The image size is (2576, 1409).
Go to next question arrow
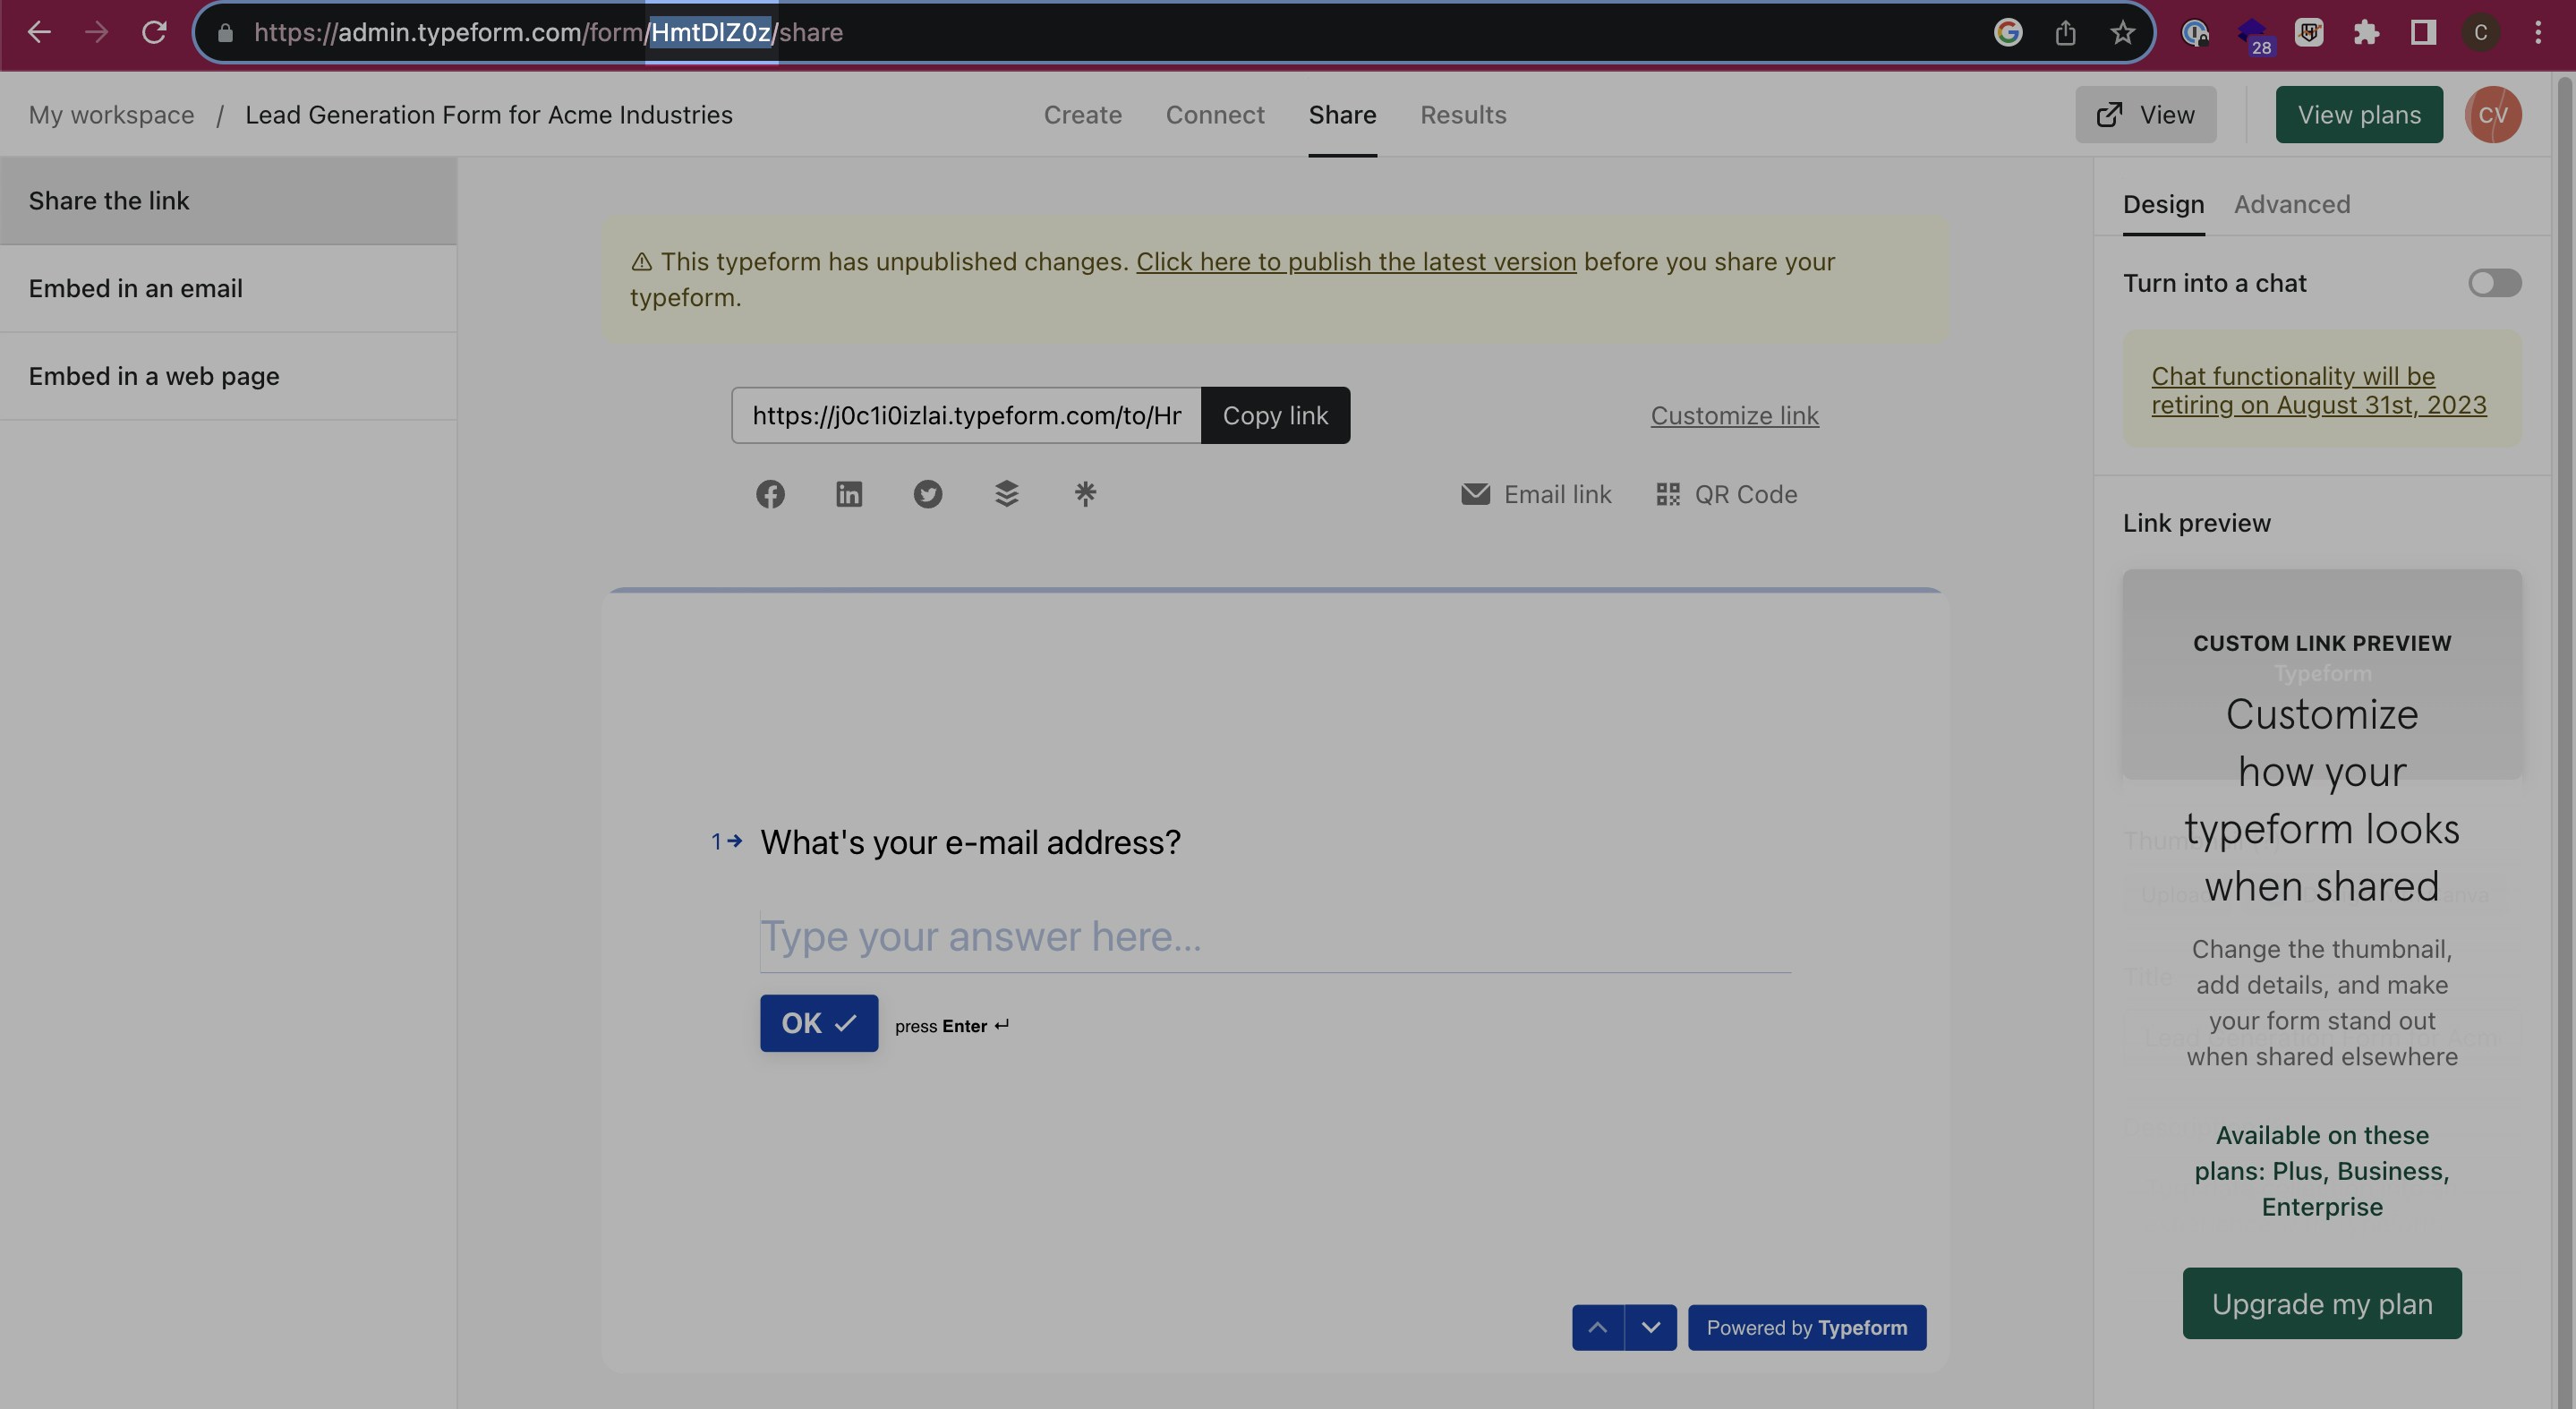click(x=1651, y=1327)
